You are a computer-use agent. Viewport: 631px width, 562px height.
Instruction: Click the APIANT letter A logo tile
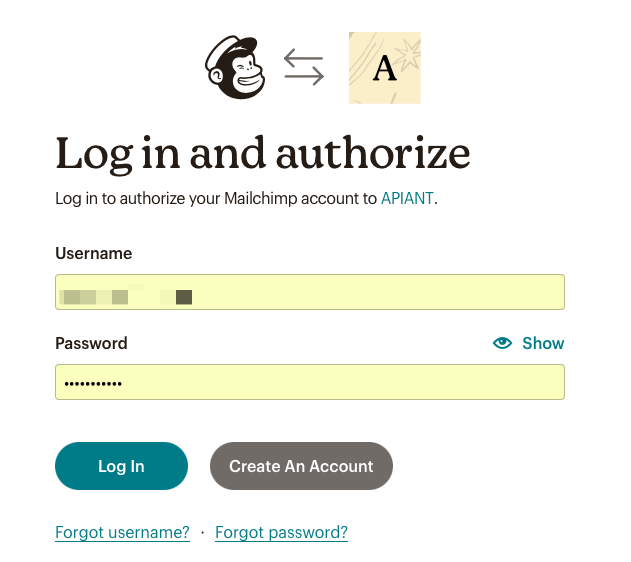pos(384,68)
